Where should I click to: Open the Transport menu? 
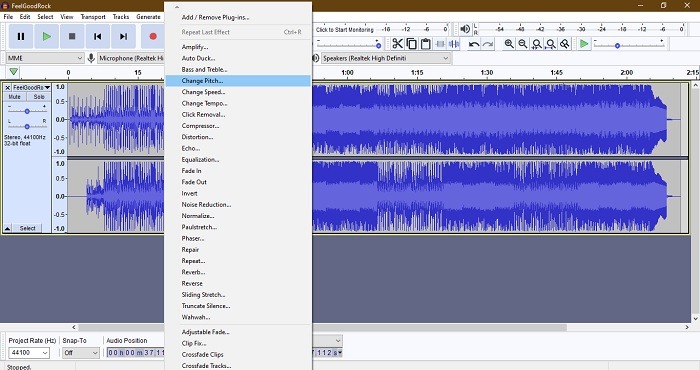tap(93, 17)
